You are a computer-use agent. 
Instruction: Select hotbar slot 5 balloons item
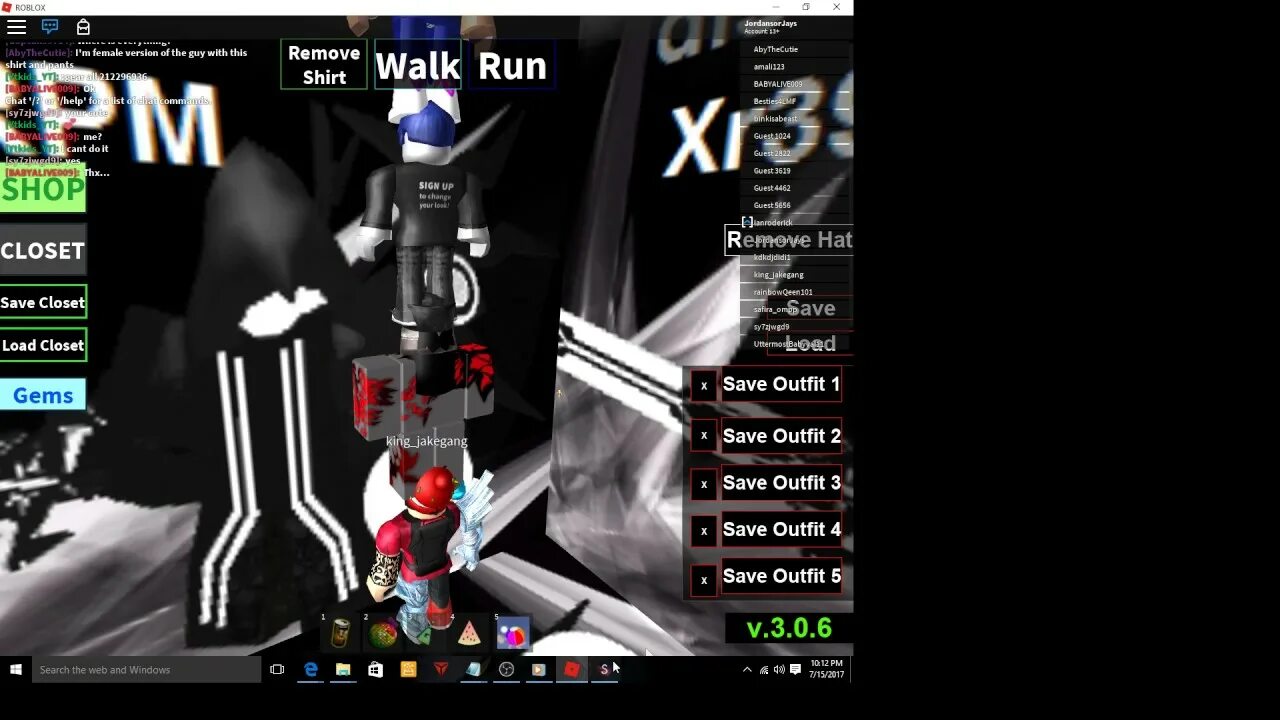click(512, 632)
